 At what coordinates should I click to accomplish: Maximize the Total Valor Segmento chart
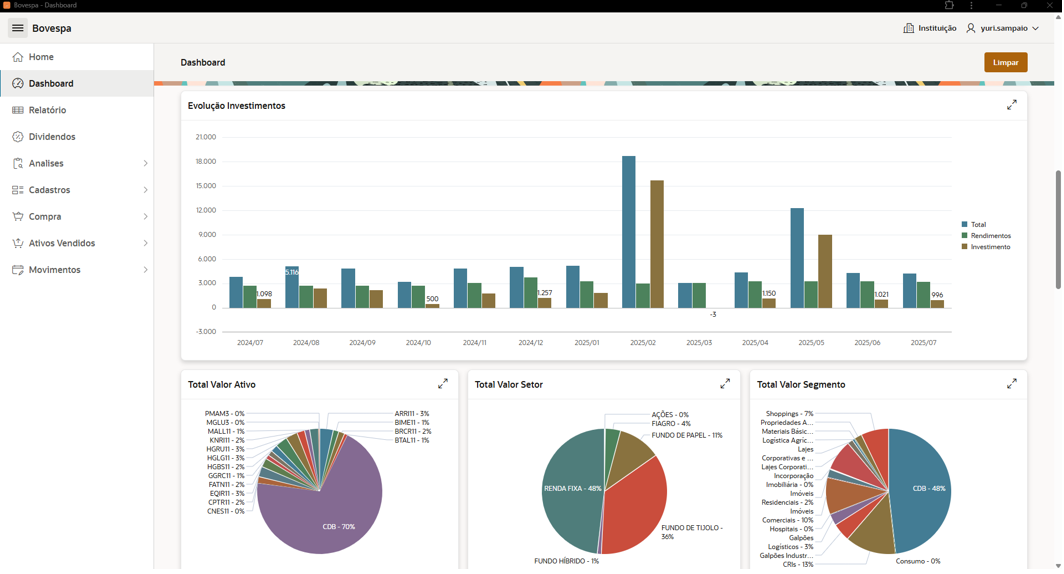[x=1012, y=383]
